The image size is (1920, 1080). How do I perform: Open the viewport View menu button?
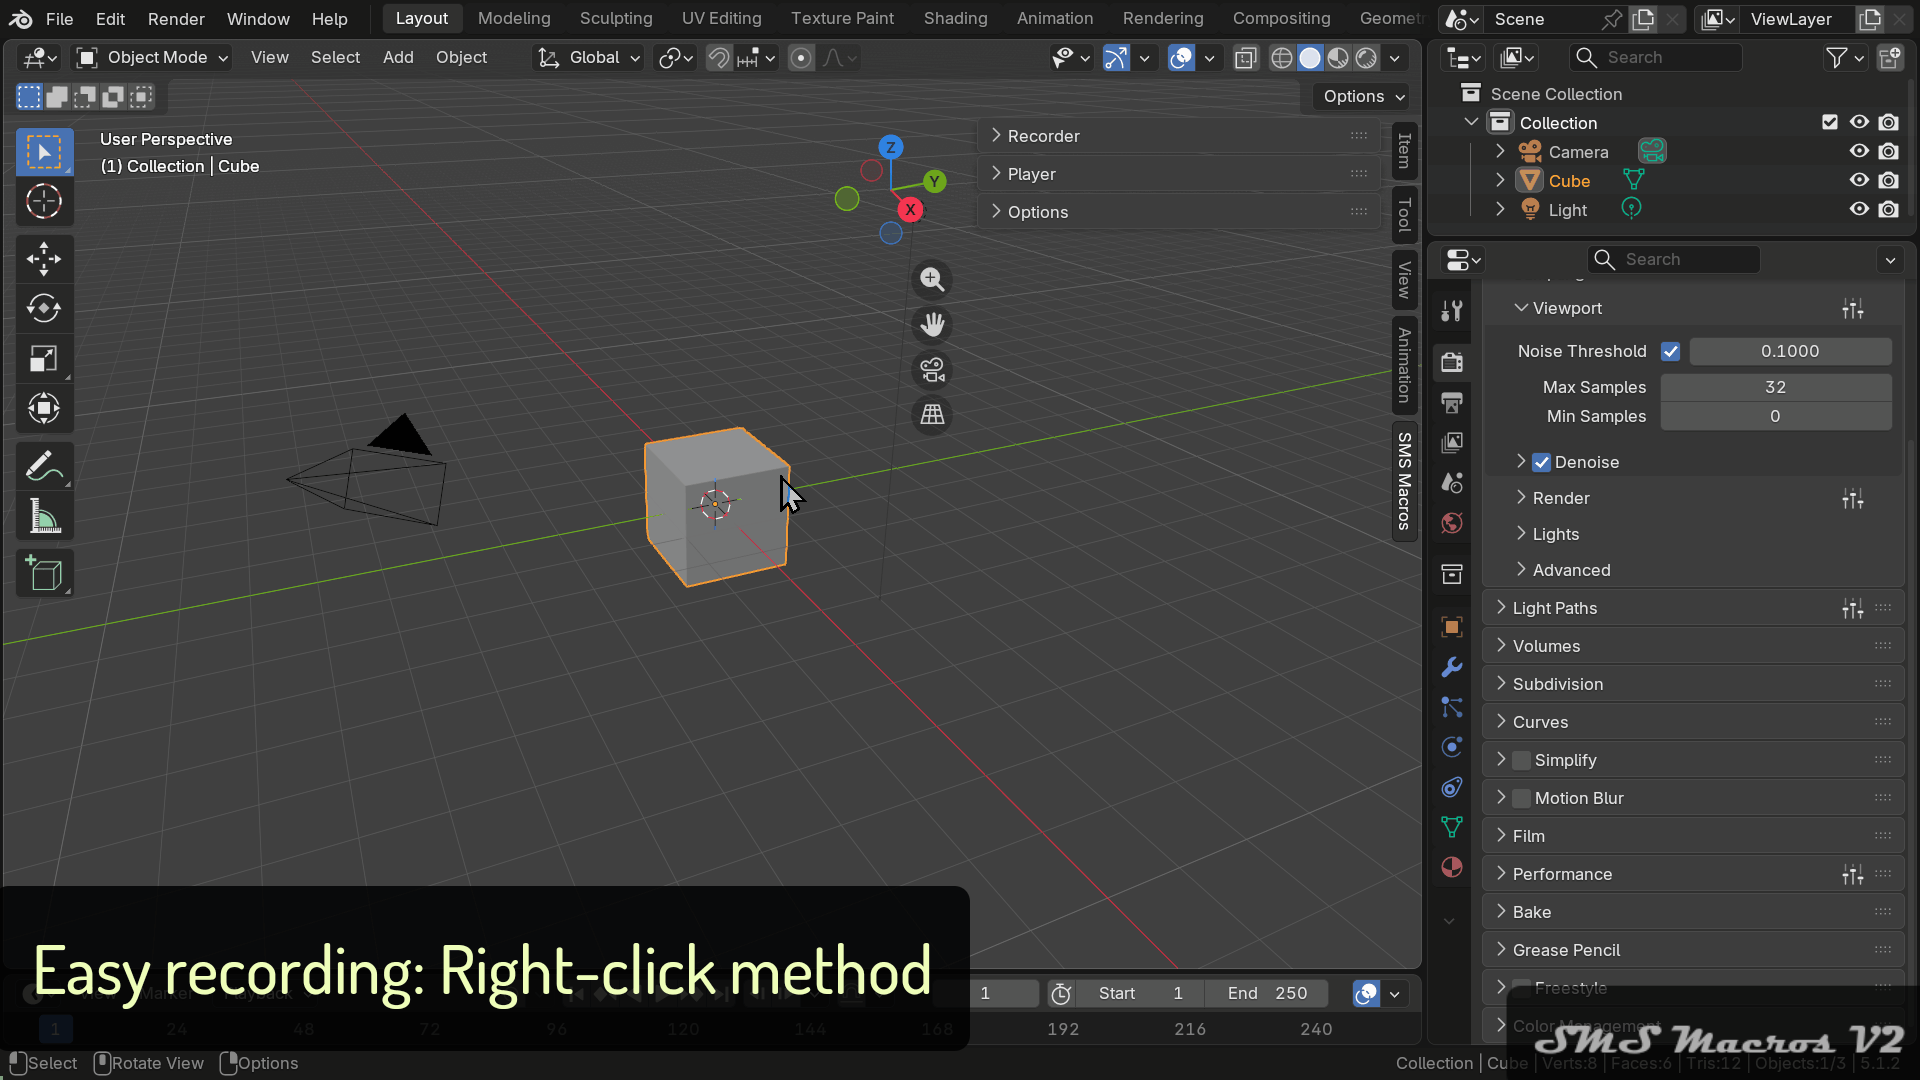pos(269,58)
